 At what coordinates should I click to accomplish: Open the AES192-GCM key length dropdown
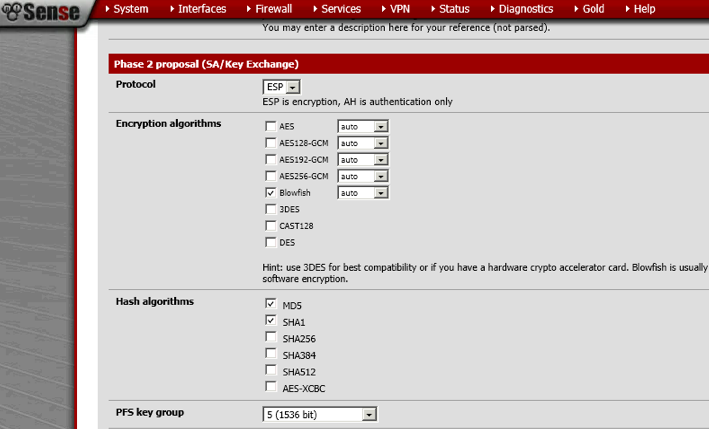(363, 160)
